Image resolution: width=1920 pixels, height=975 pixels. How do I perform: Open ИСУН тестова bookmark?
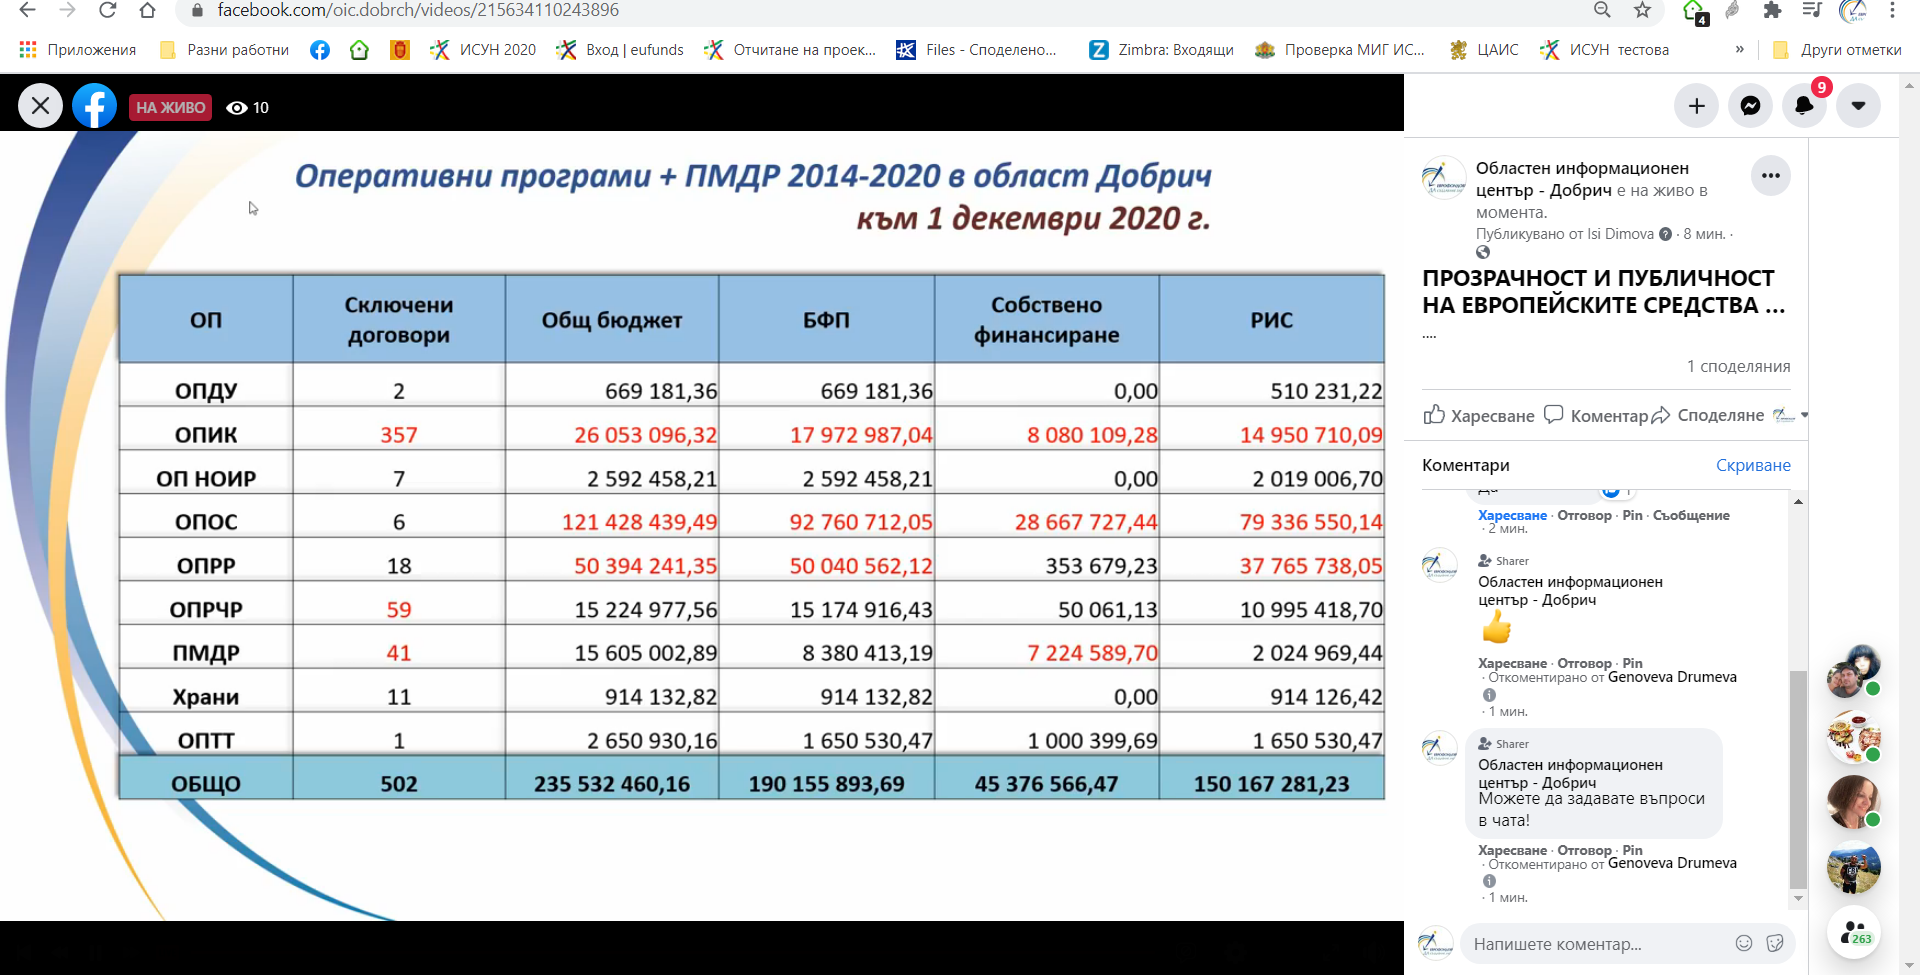click(1605, 50)
